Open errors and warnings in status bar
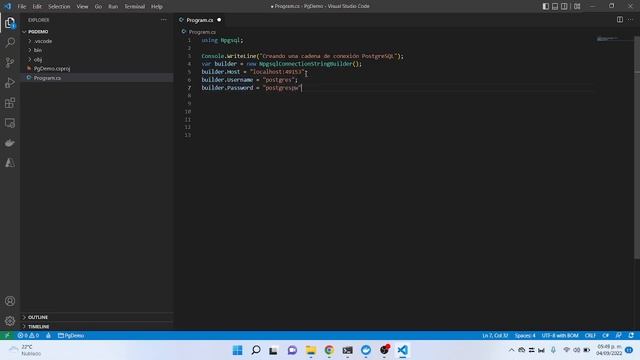 [28, 336]
